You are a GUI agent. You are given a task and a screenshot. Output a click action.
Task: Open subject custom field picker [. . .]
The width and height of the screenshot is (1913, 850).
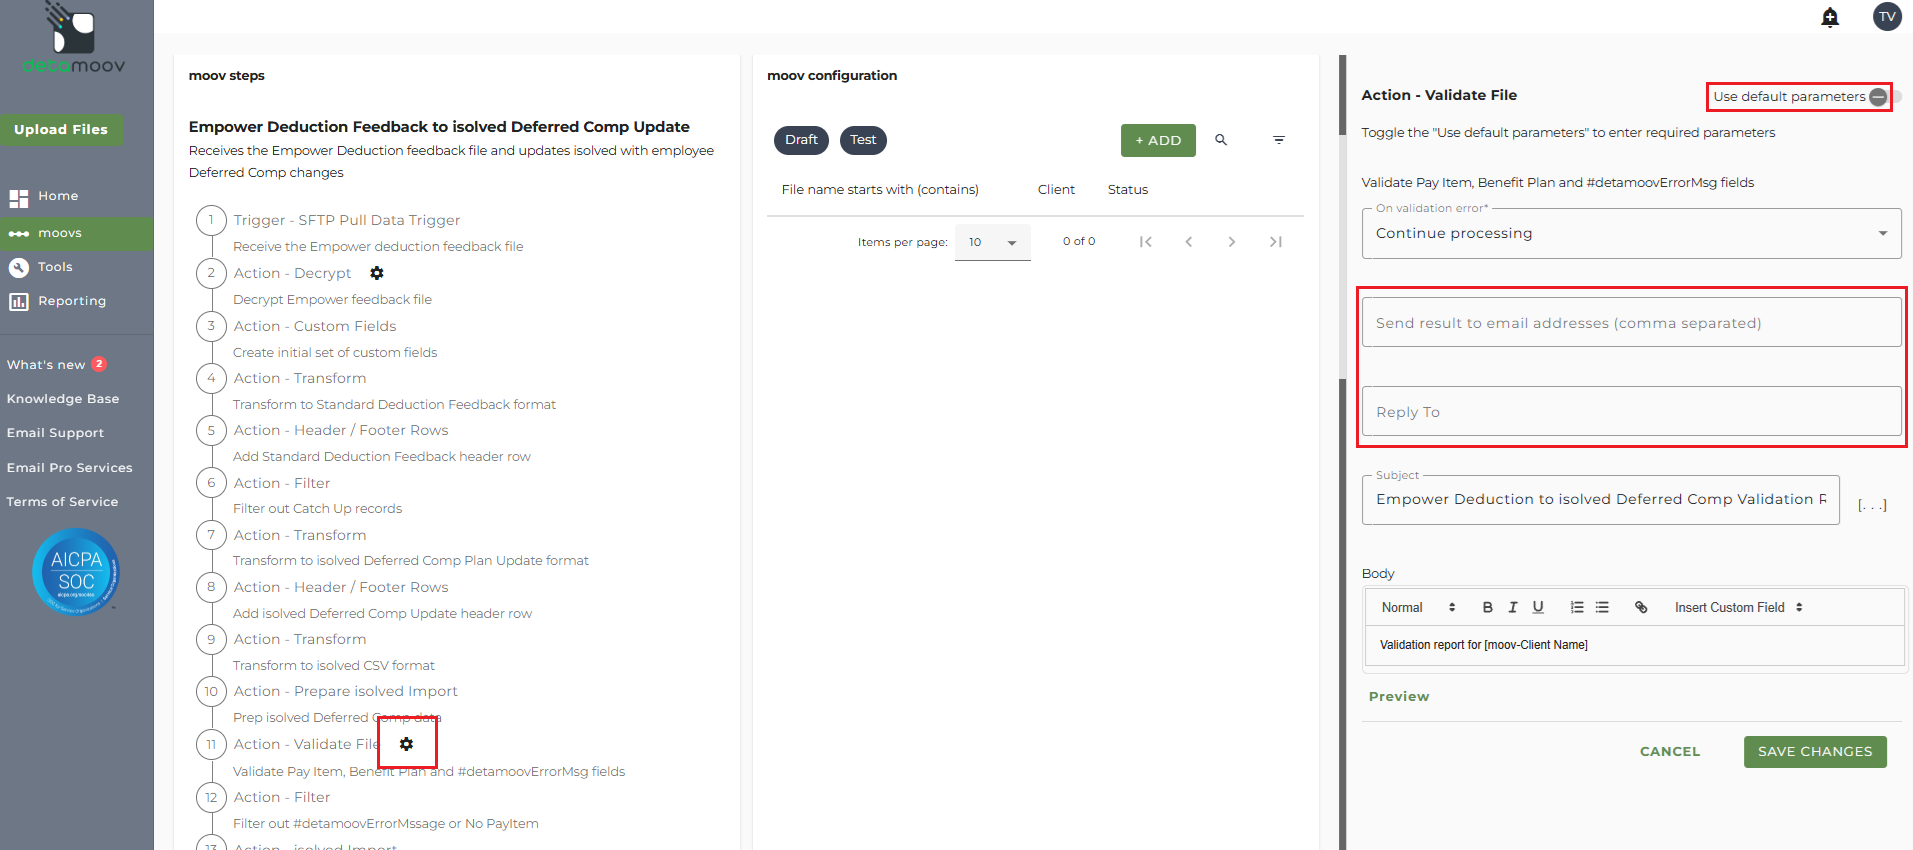1872,505
